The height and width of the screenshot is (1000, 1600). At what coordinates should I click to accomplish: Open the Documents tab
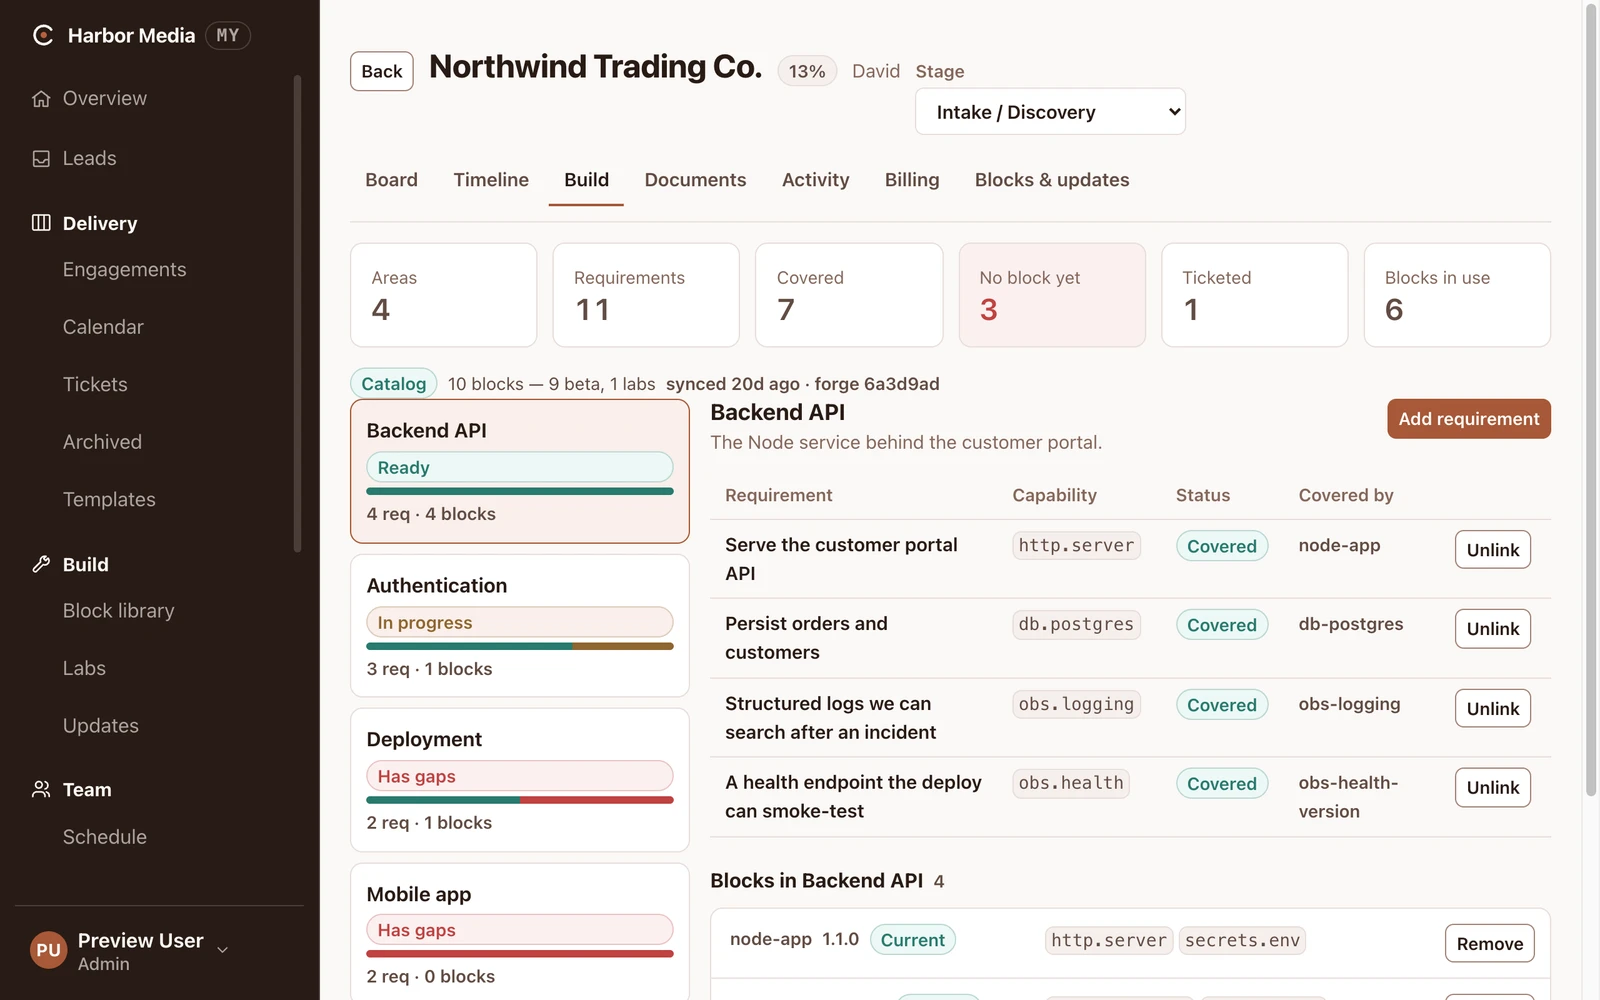pos(695,180)
